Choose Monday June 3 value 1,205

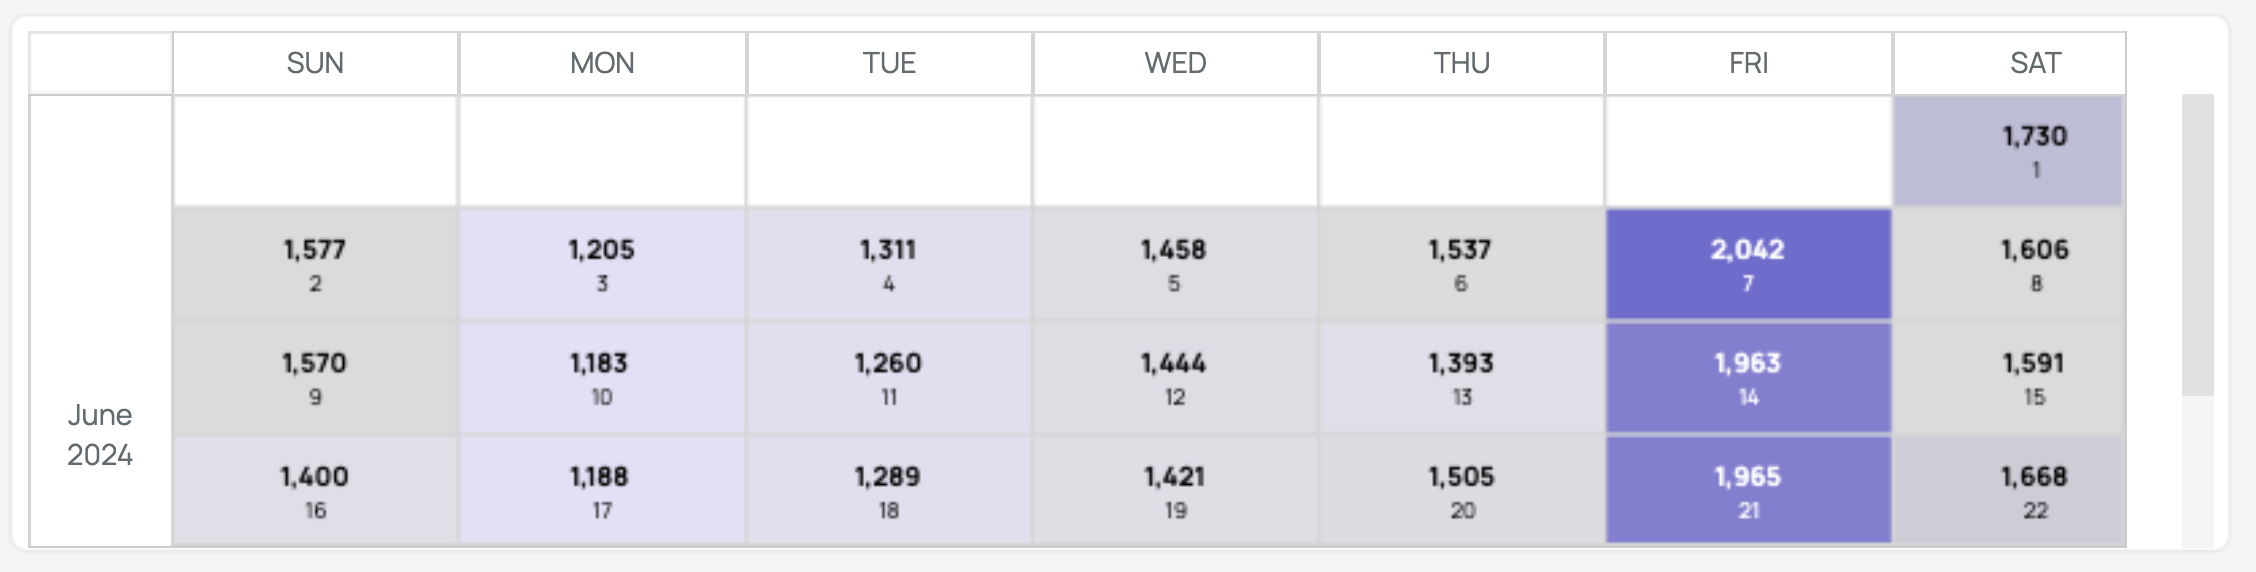(602, 264)
